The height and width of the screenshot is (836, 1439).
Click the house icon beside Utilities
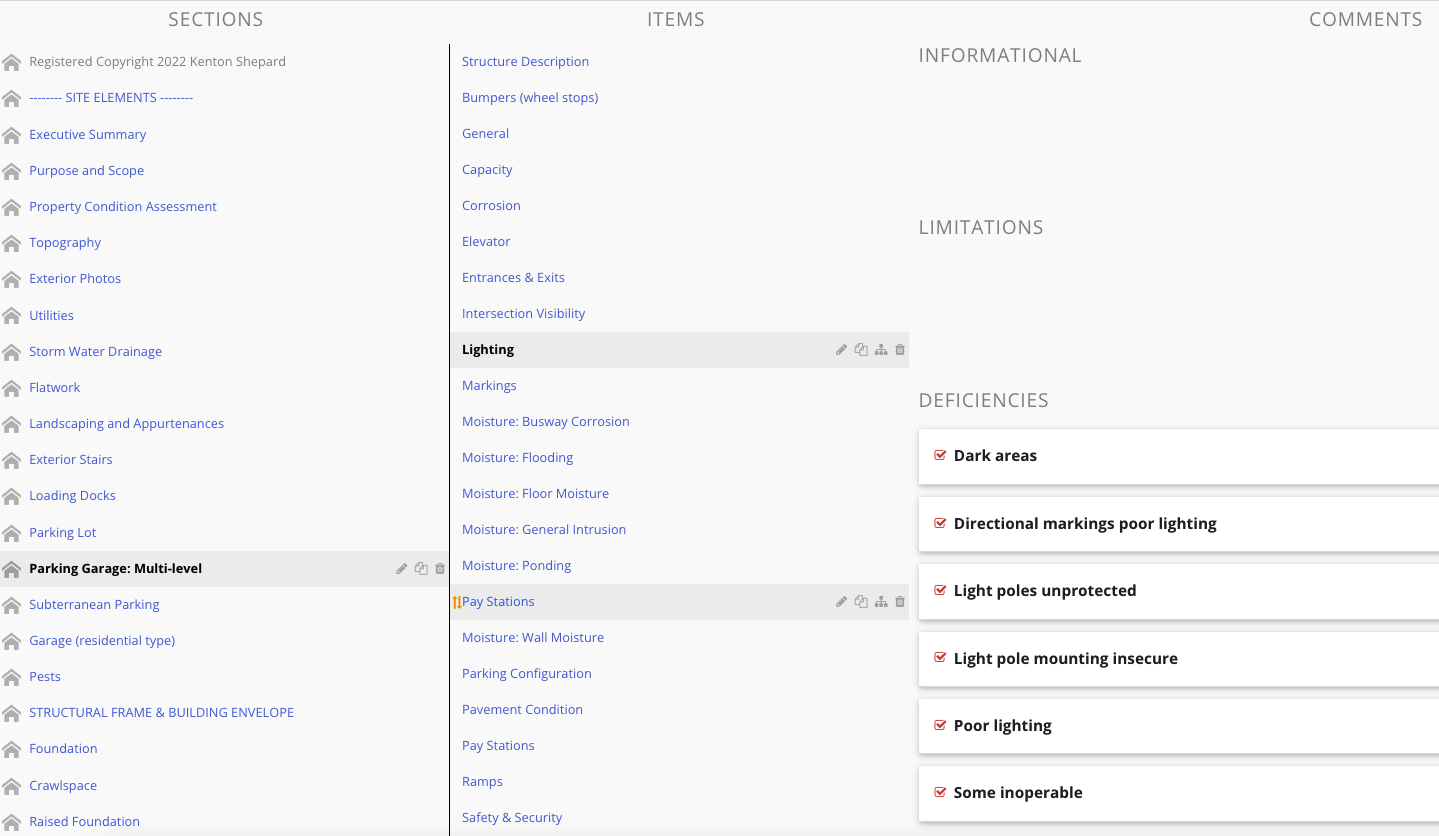[12, 316]
